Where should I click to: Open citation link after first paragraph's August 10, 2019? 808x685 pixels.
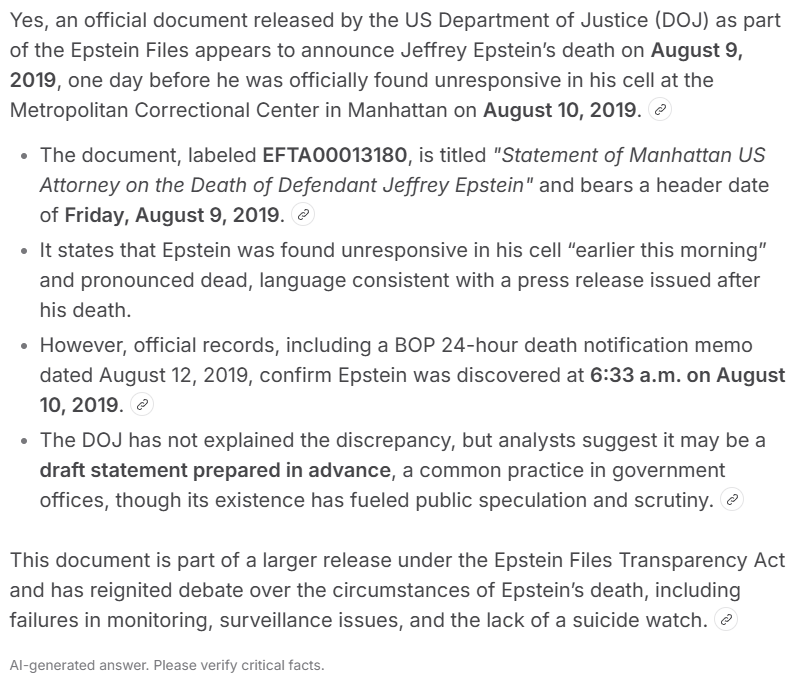pyautogui.click(x=659, y=111)
